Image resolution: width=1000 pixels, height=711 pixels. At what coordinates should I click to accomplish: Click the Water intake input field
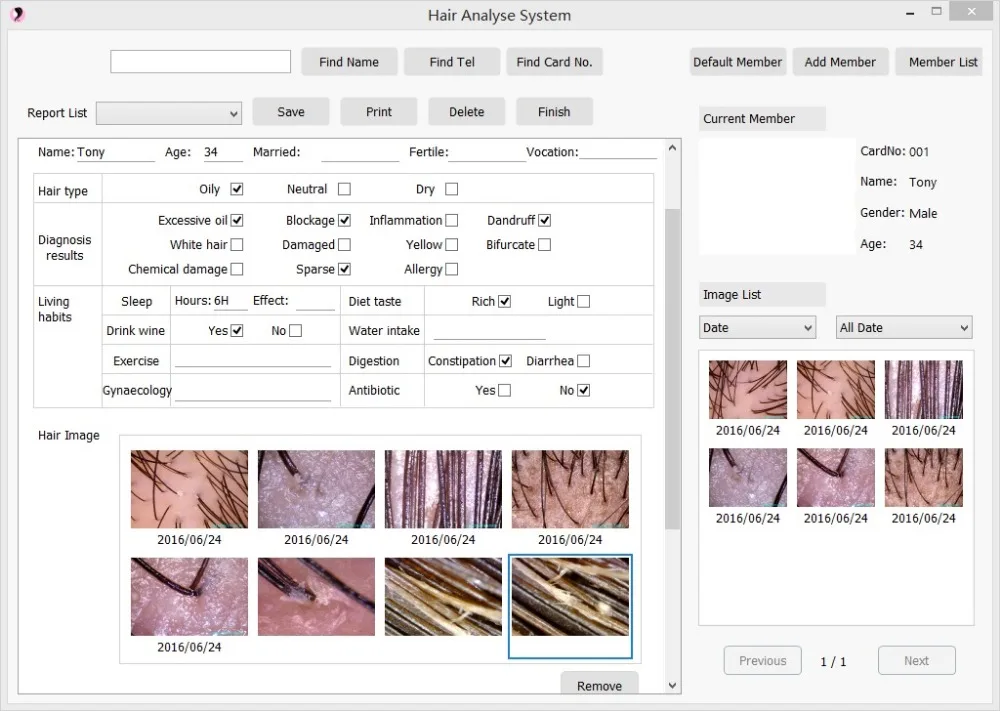click(489, 331)
